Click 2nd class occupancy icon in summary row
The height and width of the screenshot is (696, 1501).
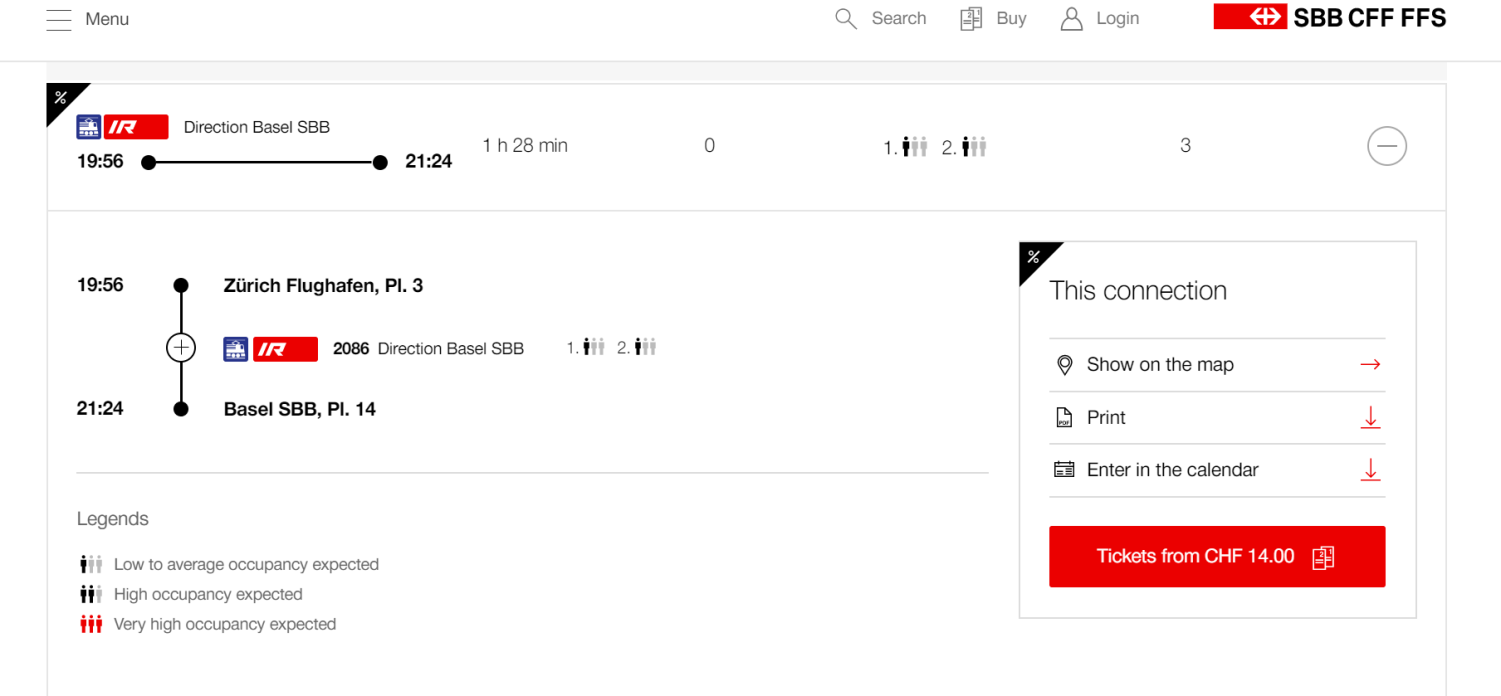pos(974,147)
